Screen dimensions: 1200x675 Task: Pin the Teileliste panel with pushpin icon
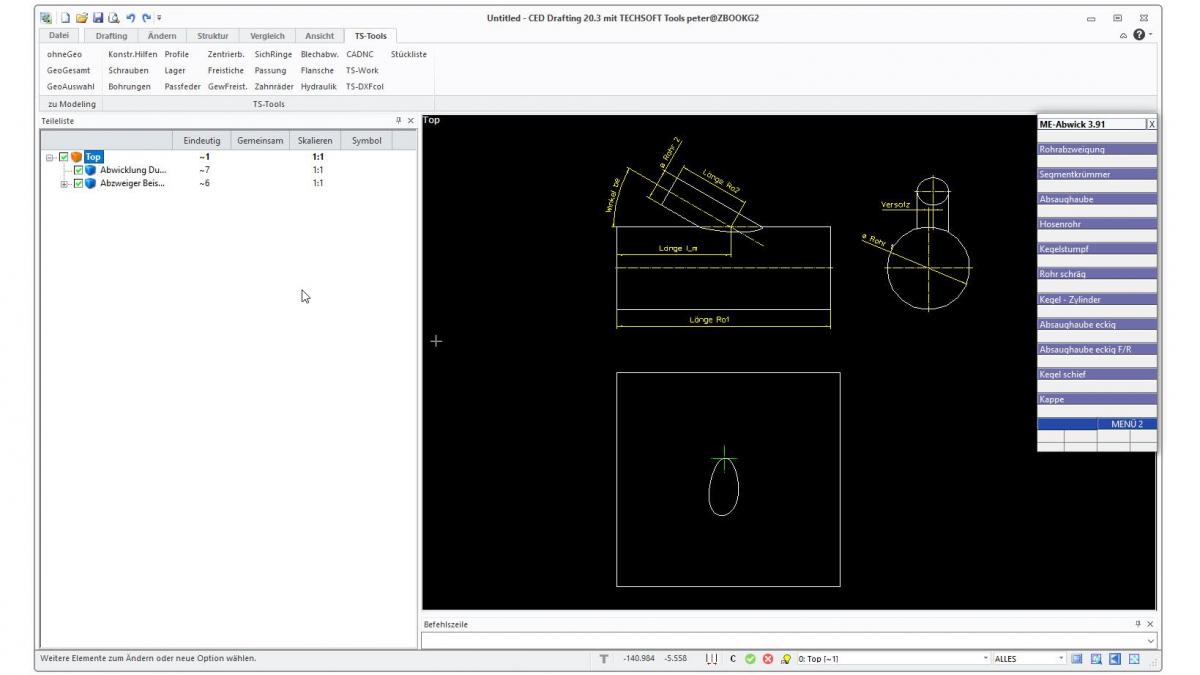coord(398,121)
